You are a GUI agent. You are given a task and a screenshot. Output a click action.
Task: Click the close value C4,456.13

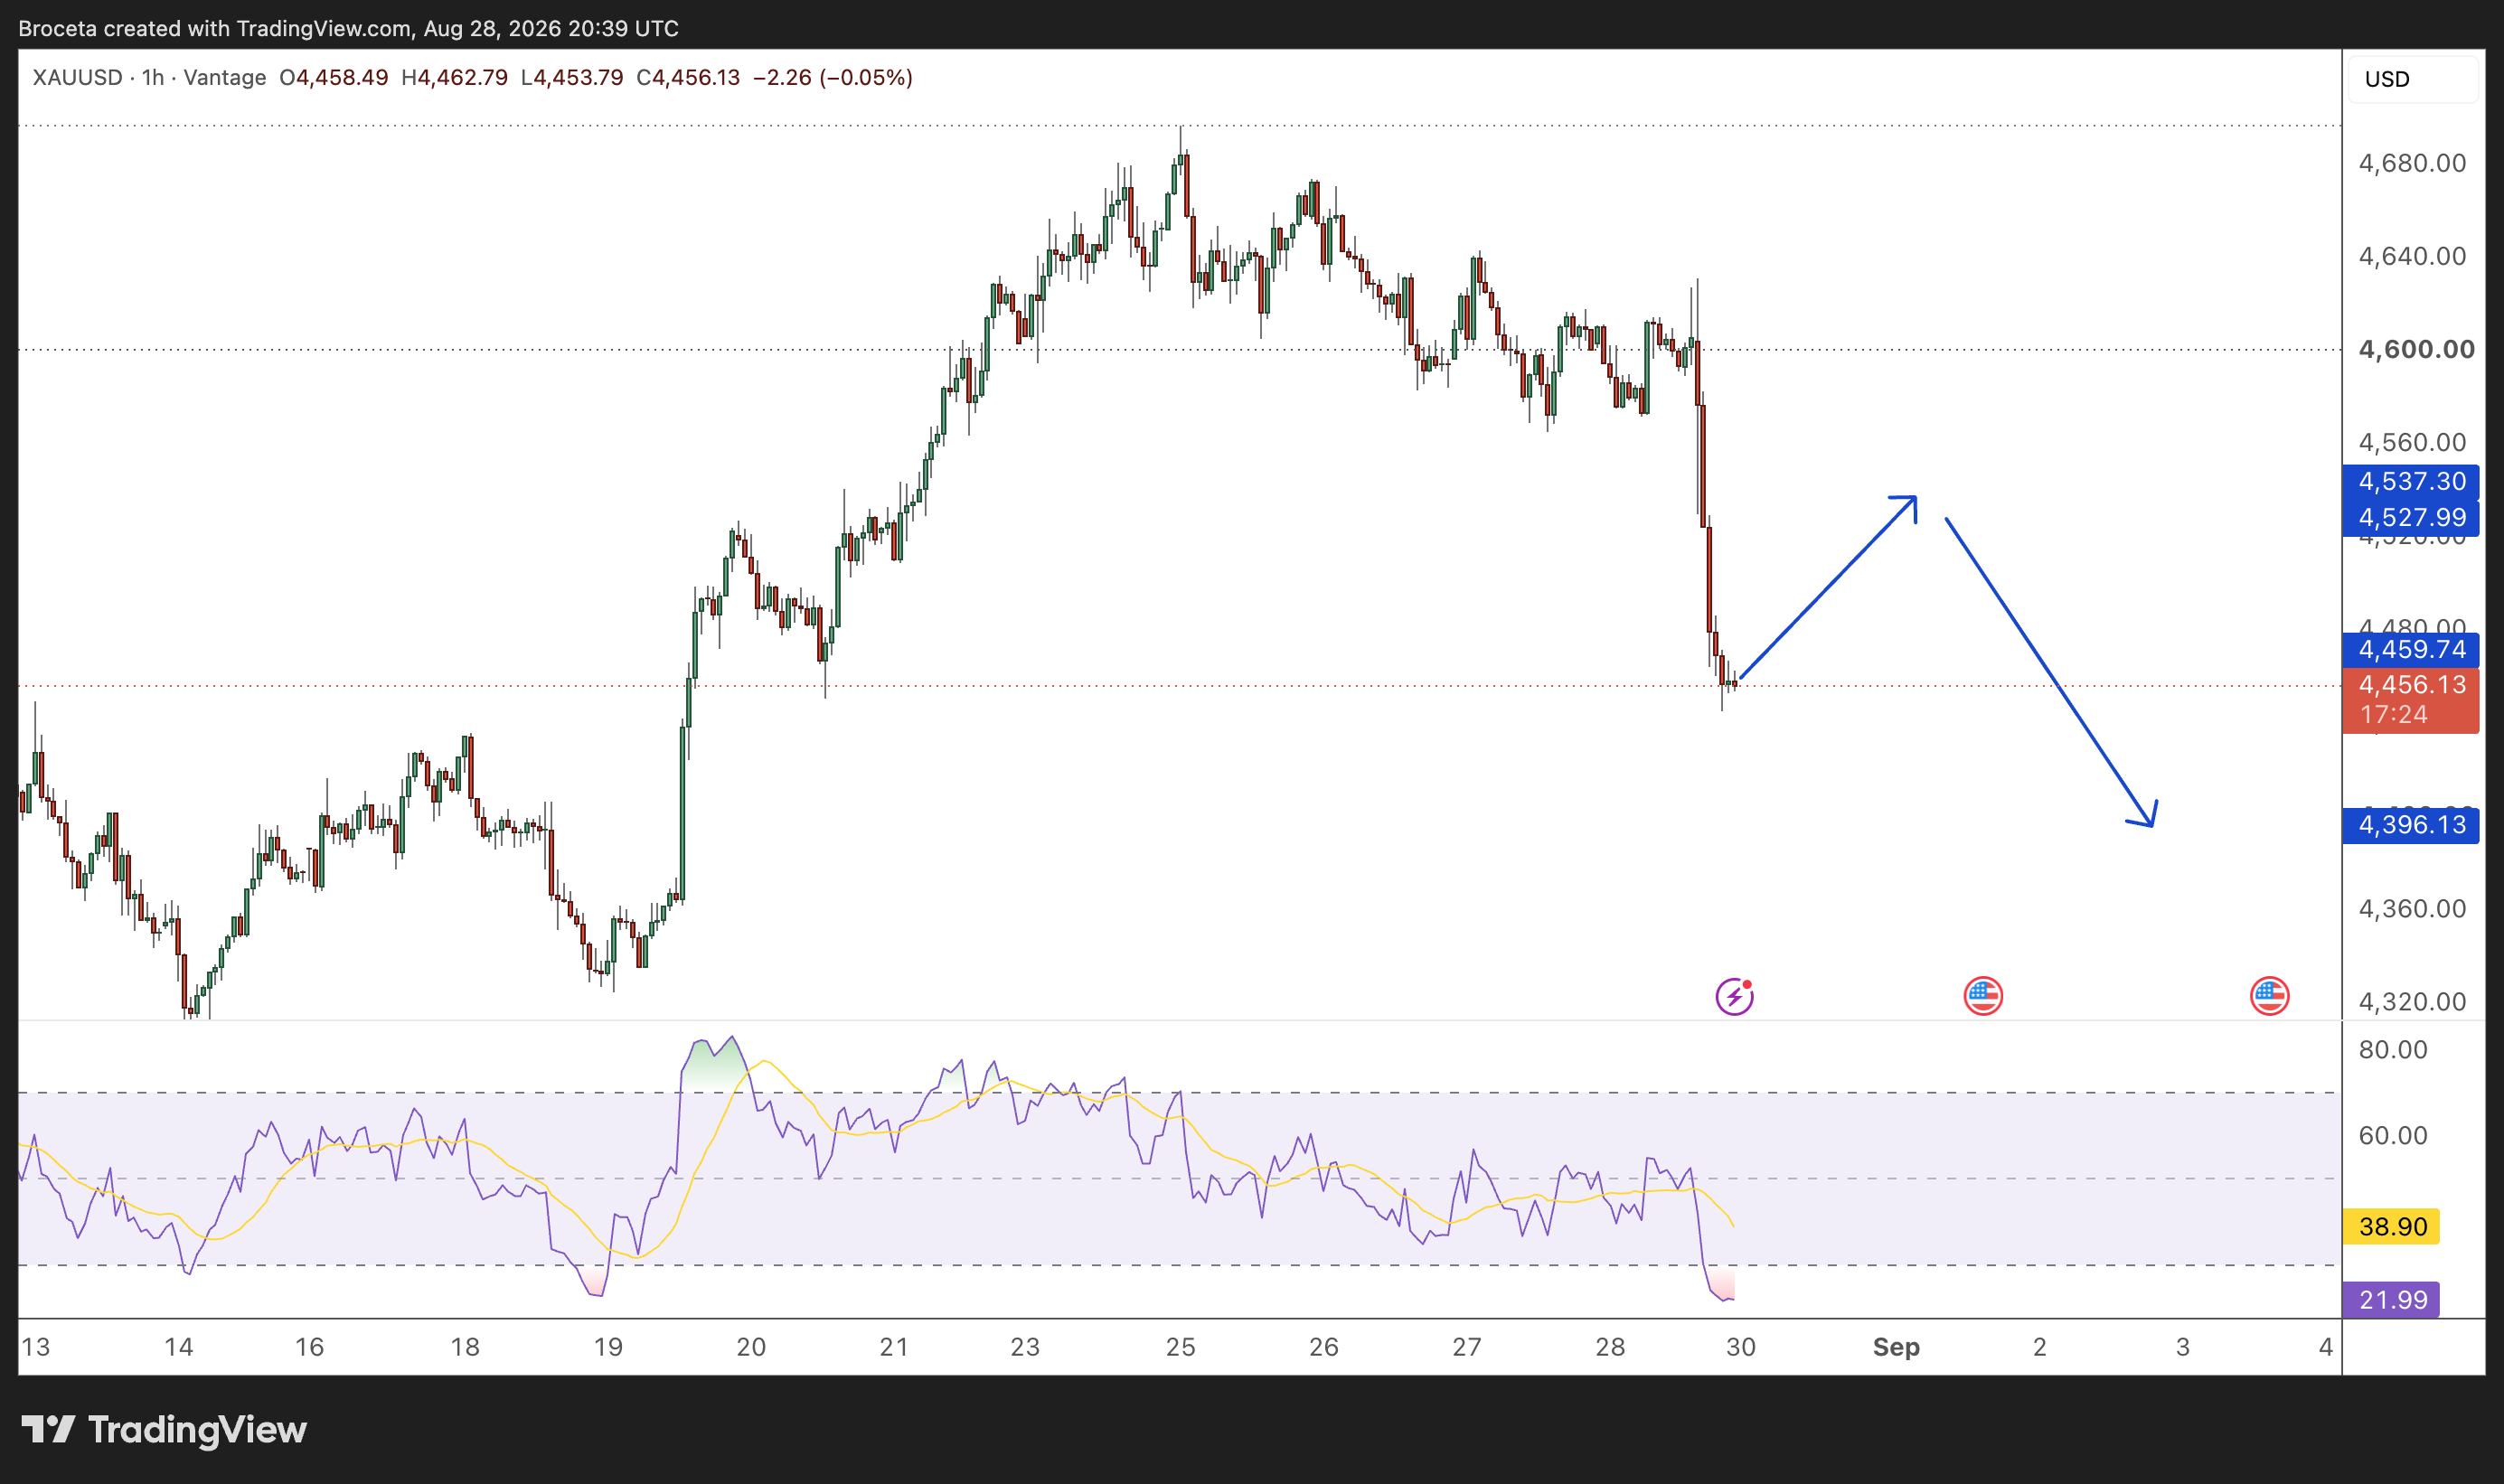coord(688,77)
